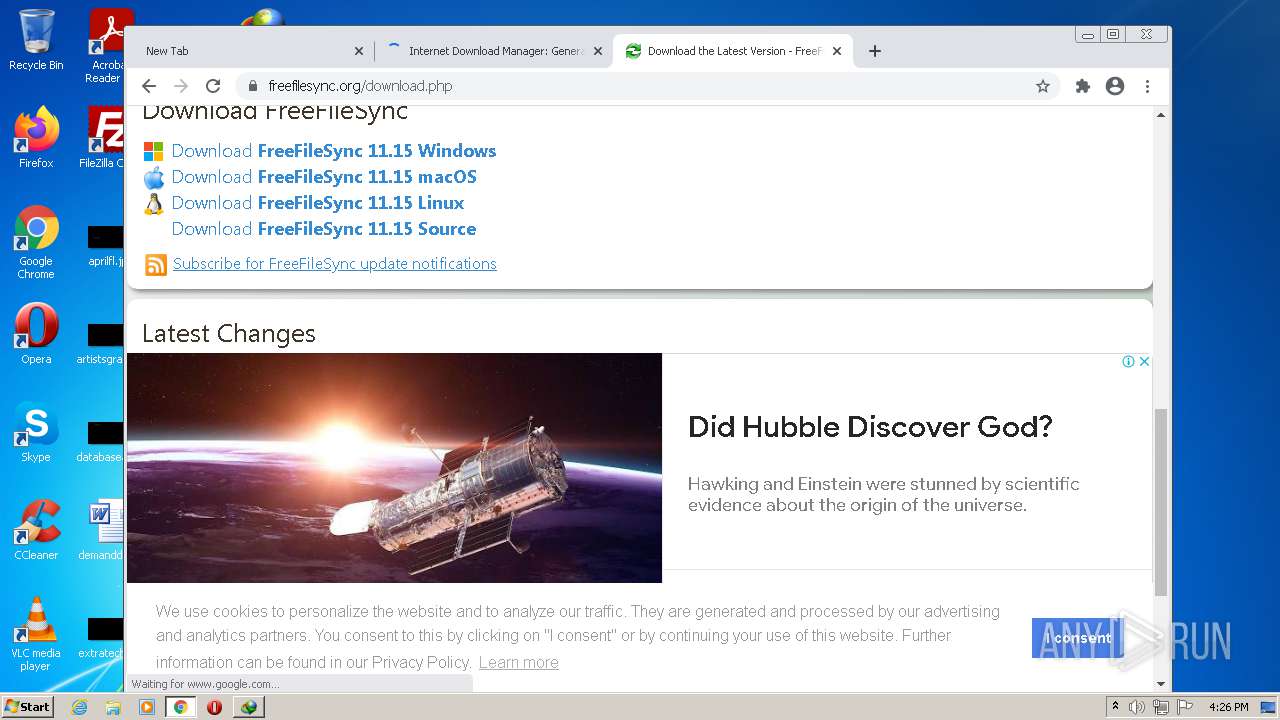The image size is (1280, 720).
Task: Open the media player taskbar icon
Action: click(x=147, y=707)
